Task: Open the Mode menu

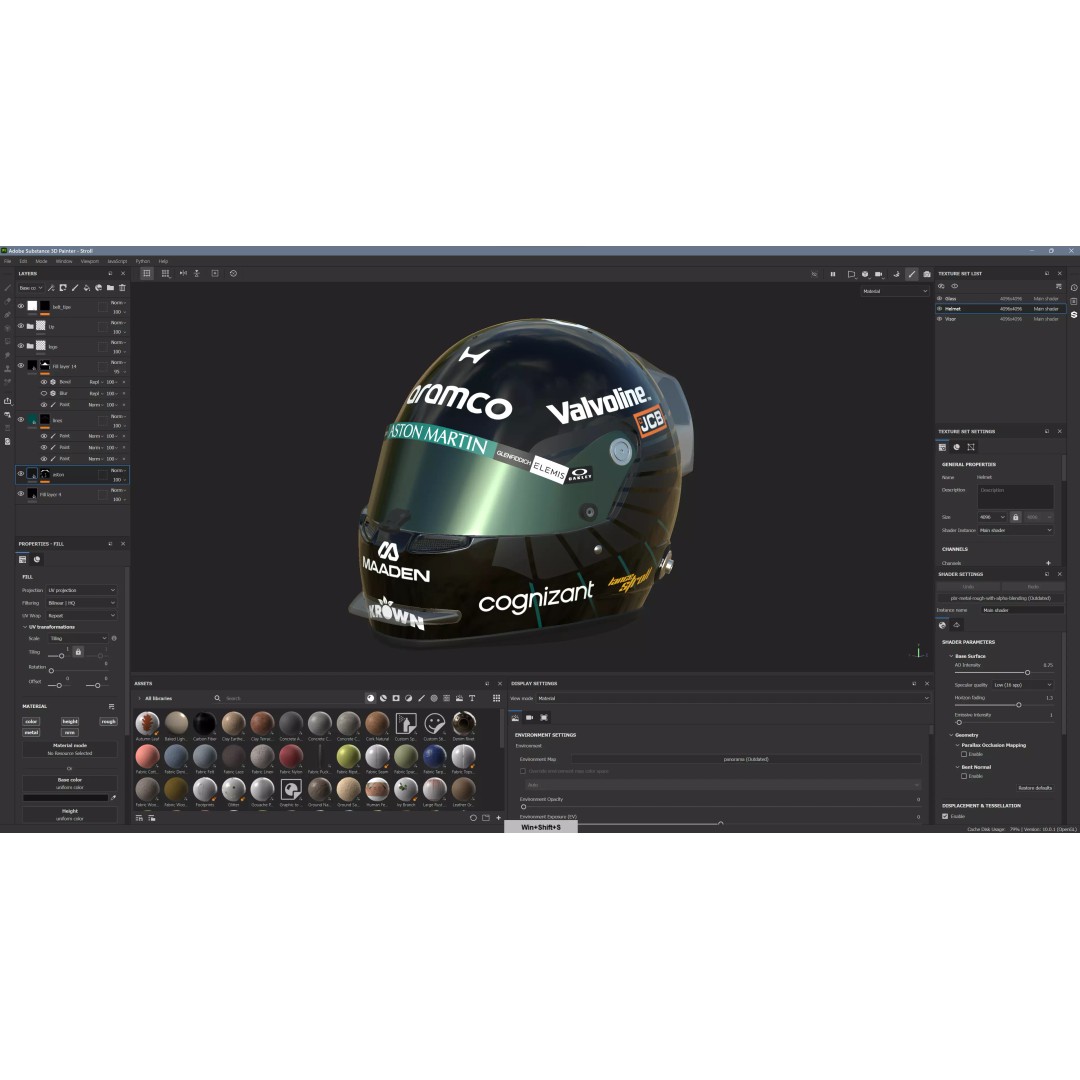Action: tap(41, 262)
